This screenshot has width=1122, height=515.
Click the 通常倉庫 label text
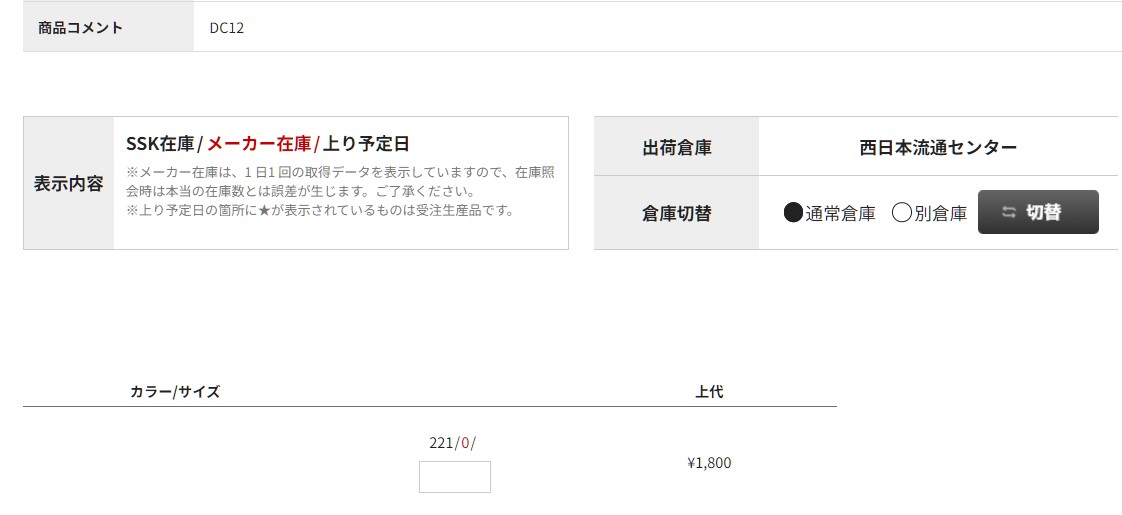(x=840, y=213)
